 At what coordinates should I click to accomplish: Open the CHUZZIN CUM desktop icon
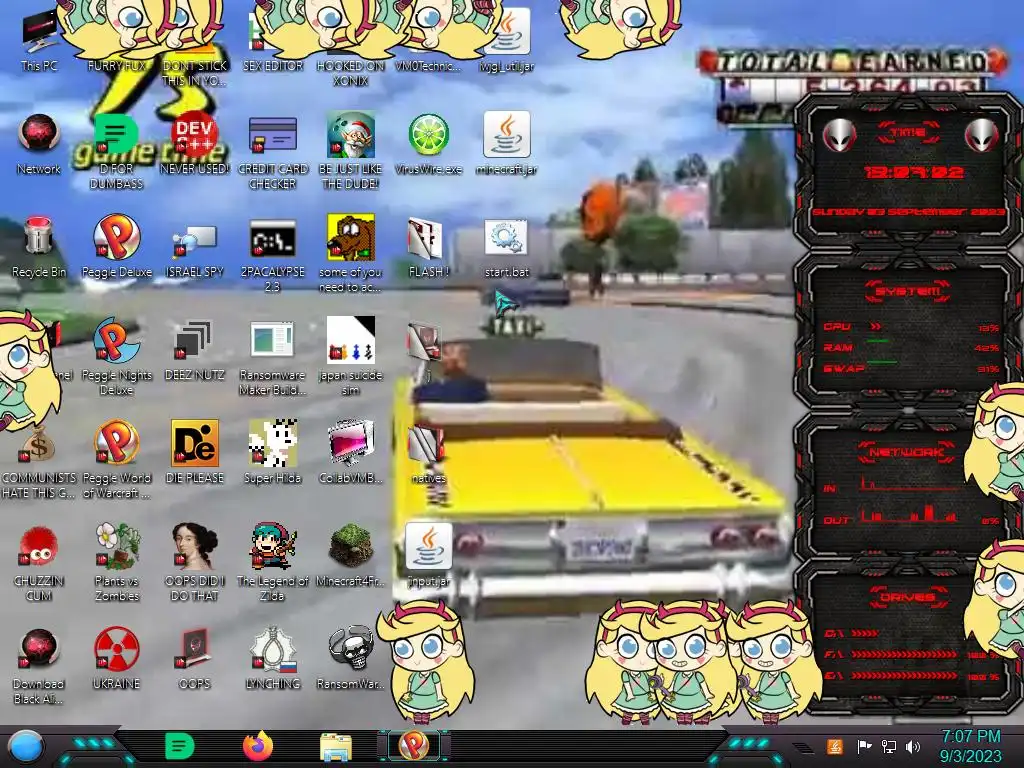click(x=39, y=563)
